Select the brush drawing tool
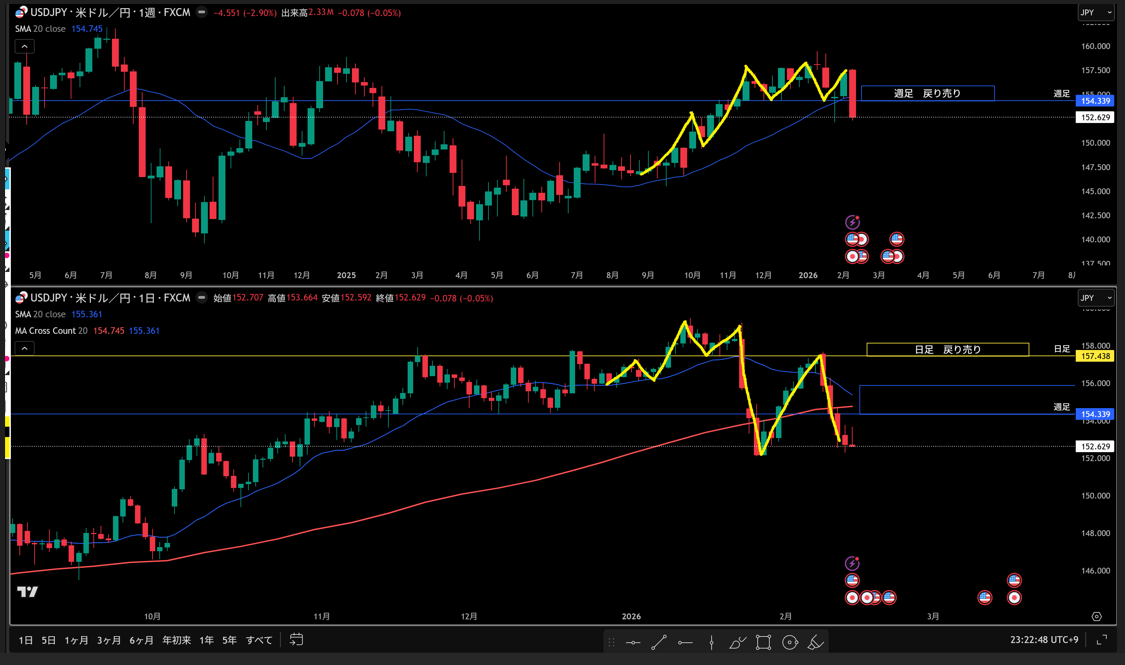Image resolution: width=1125 pixels, height=665 pixels. 738,642
